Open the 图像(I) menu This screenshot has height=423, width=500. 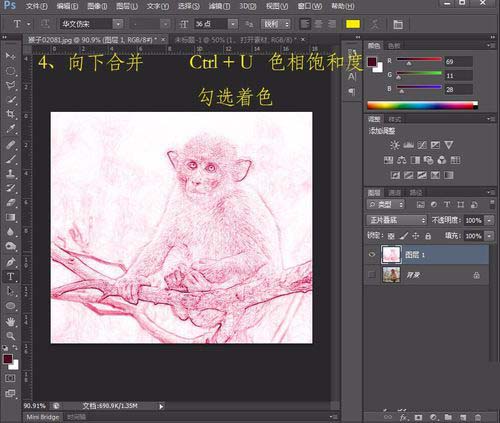click(97, 6)
